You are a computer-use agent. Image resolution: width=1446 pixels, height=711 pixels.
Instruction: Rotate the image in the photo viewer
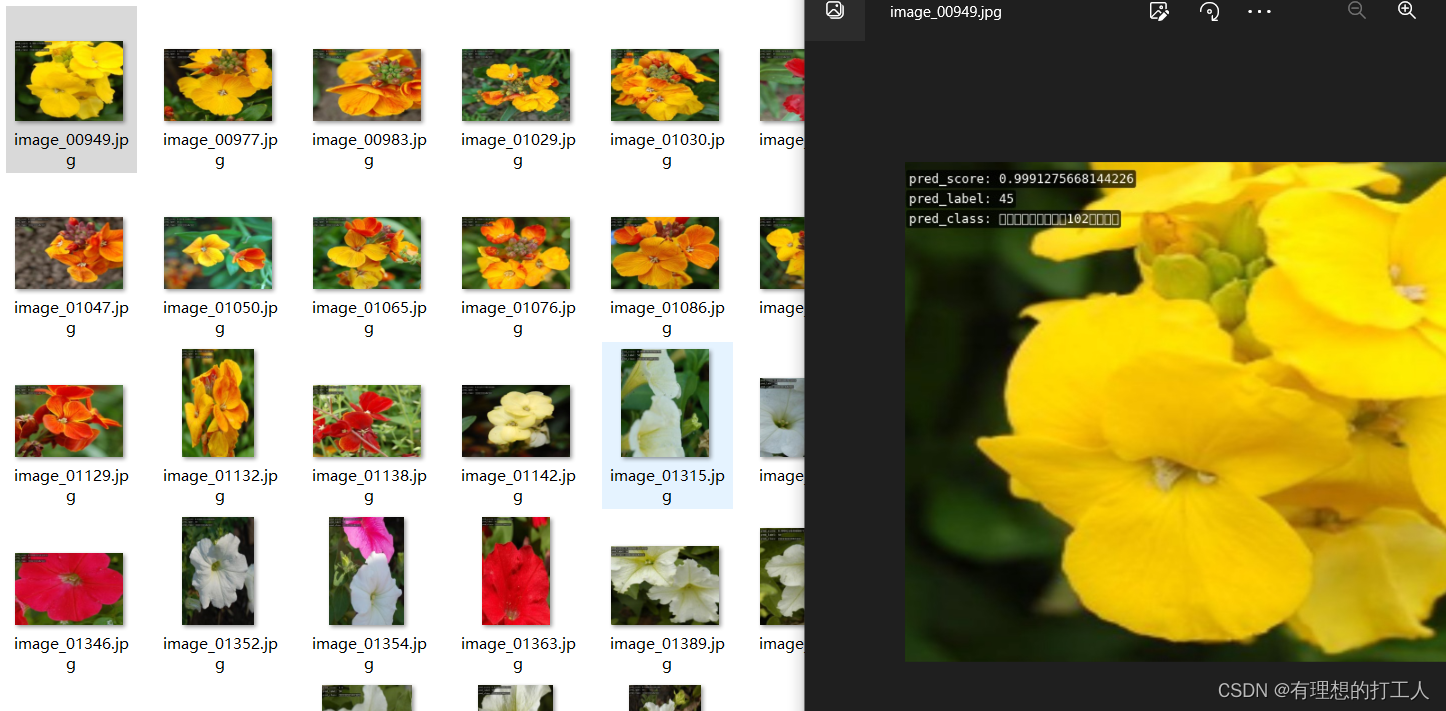[1209, 12]
